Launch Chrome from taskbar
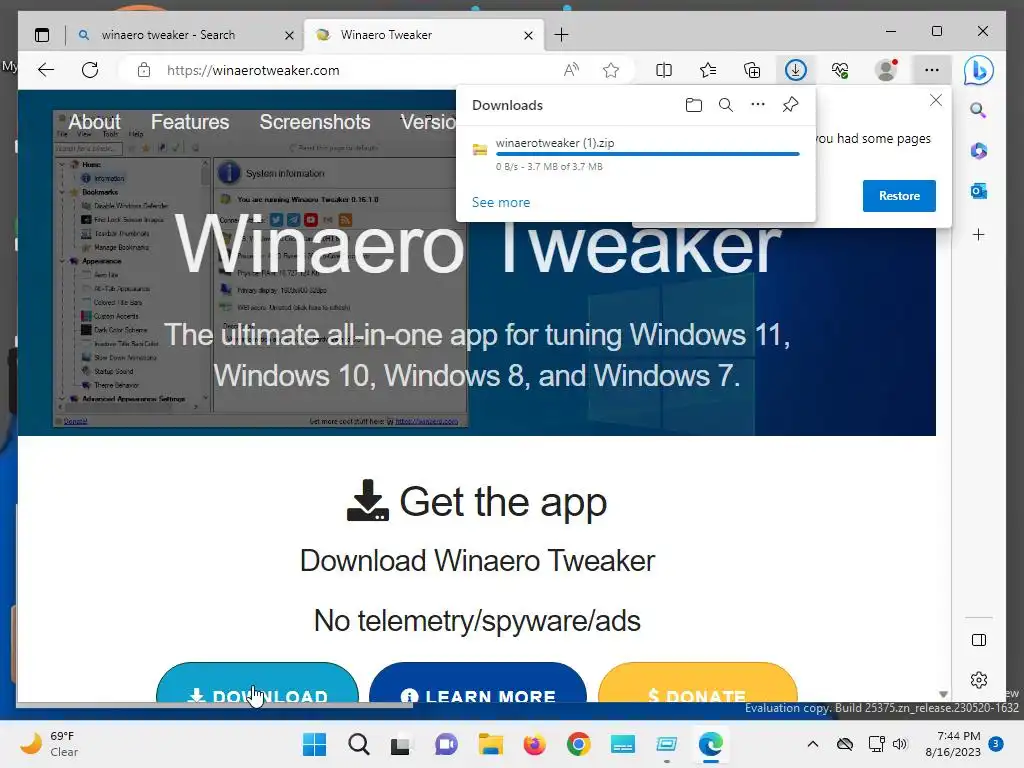Viewport: 1024px width, 768px height. (579, 744)
